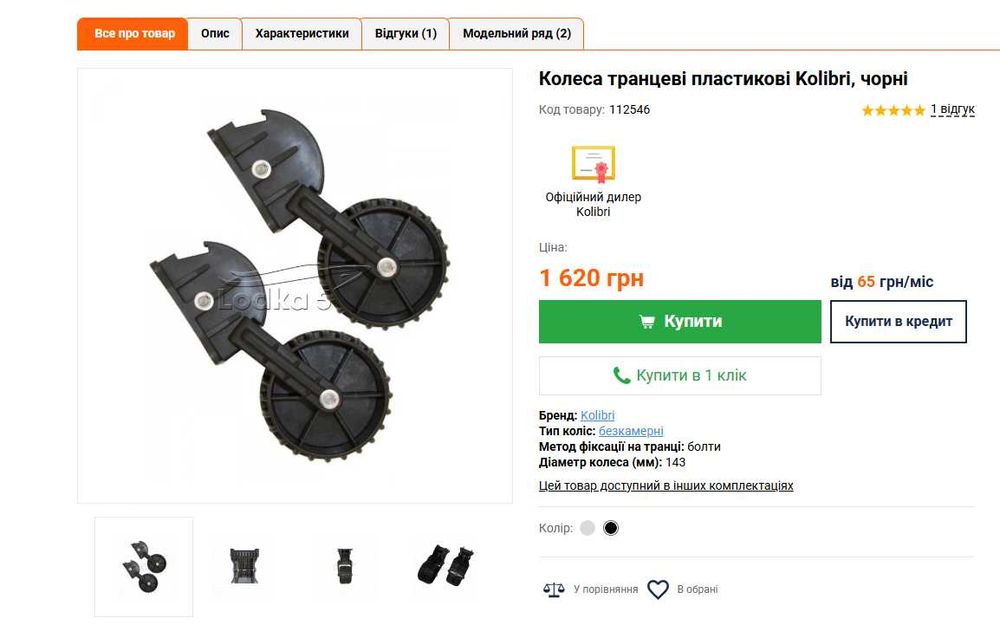Select the grey color swatch

pos(587,528)
